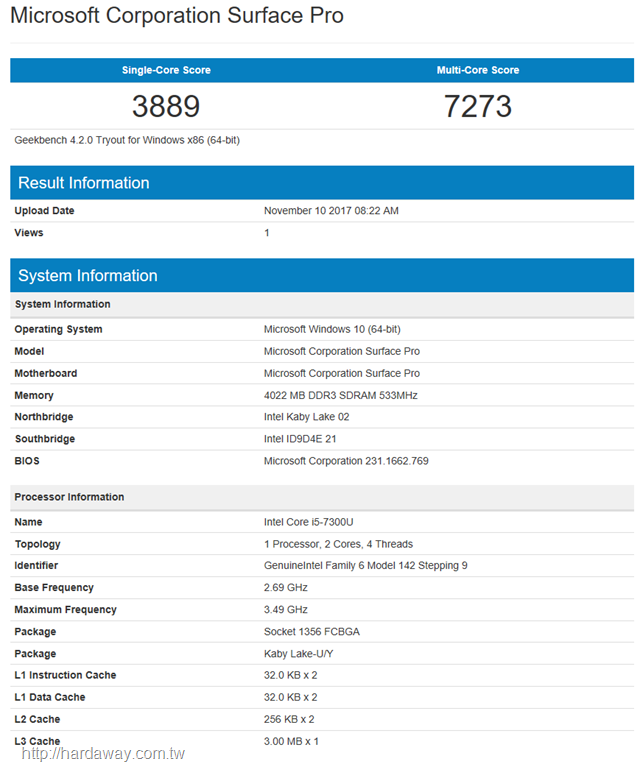
Task: Select the single-core score 3889
Action: (x=166, y=106)
